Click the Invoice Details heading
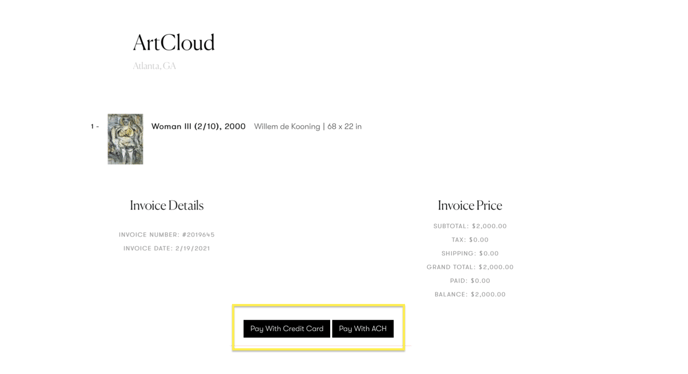This screenshot has height=374, width=688. [x=167, y=205]
